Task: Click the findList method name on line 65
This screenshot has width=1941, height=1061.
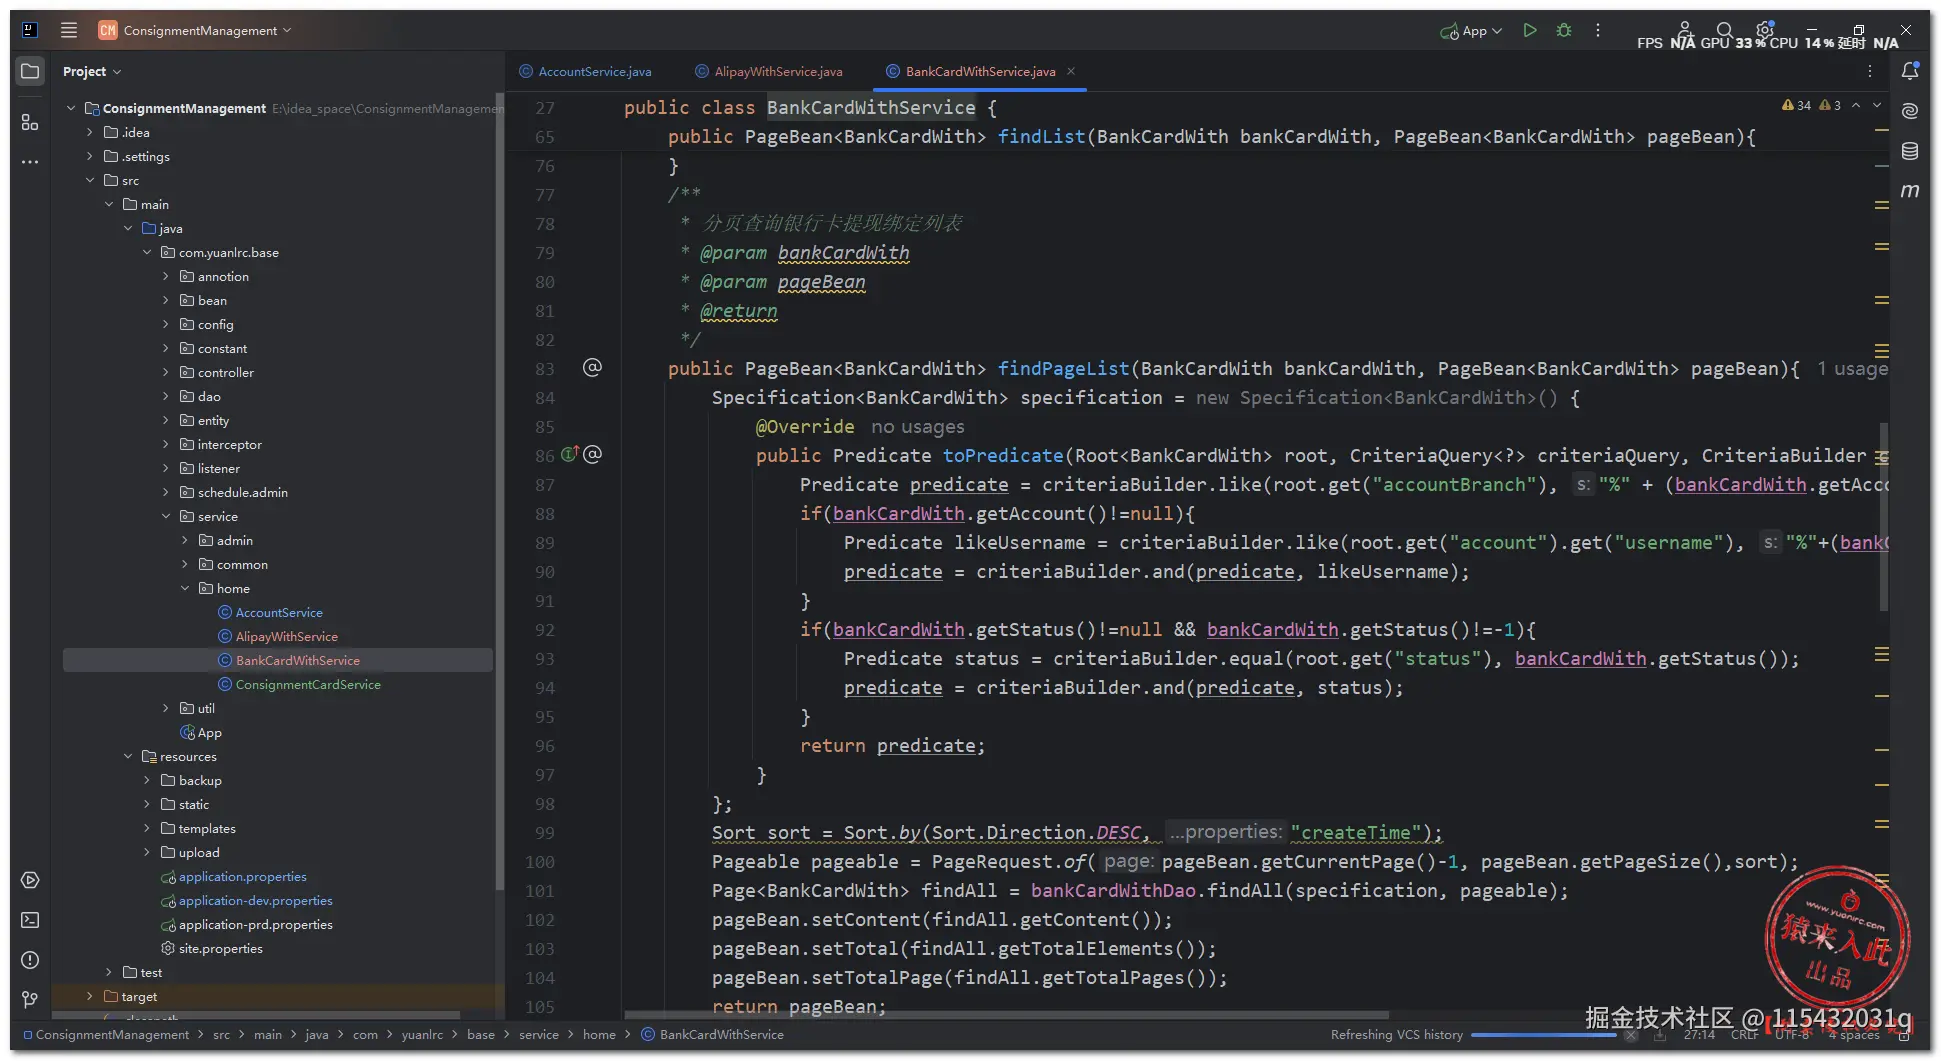Action: pyautogui.click(x=1041, y=137)
